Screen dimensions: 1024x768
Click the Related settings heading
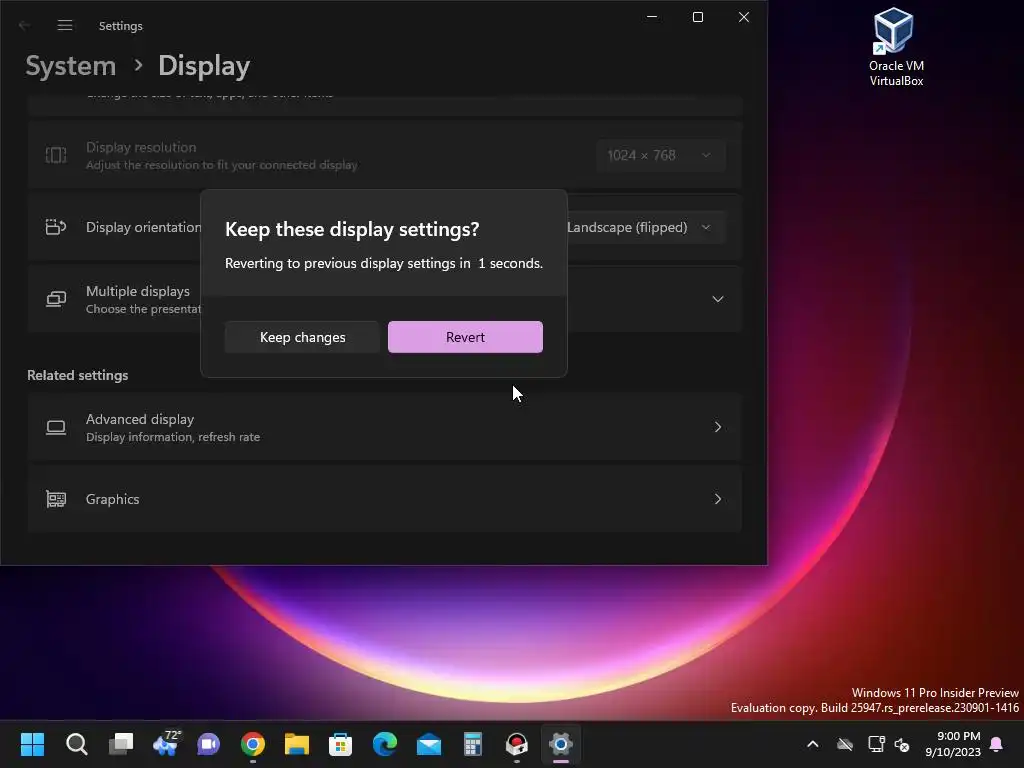tap(78, 376)
